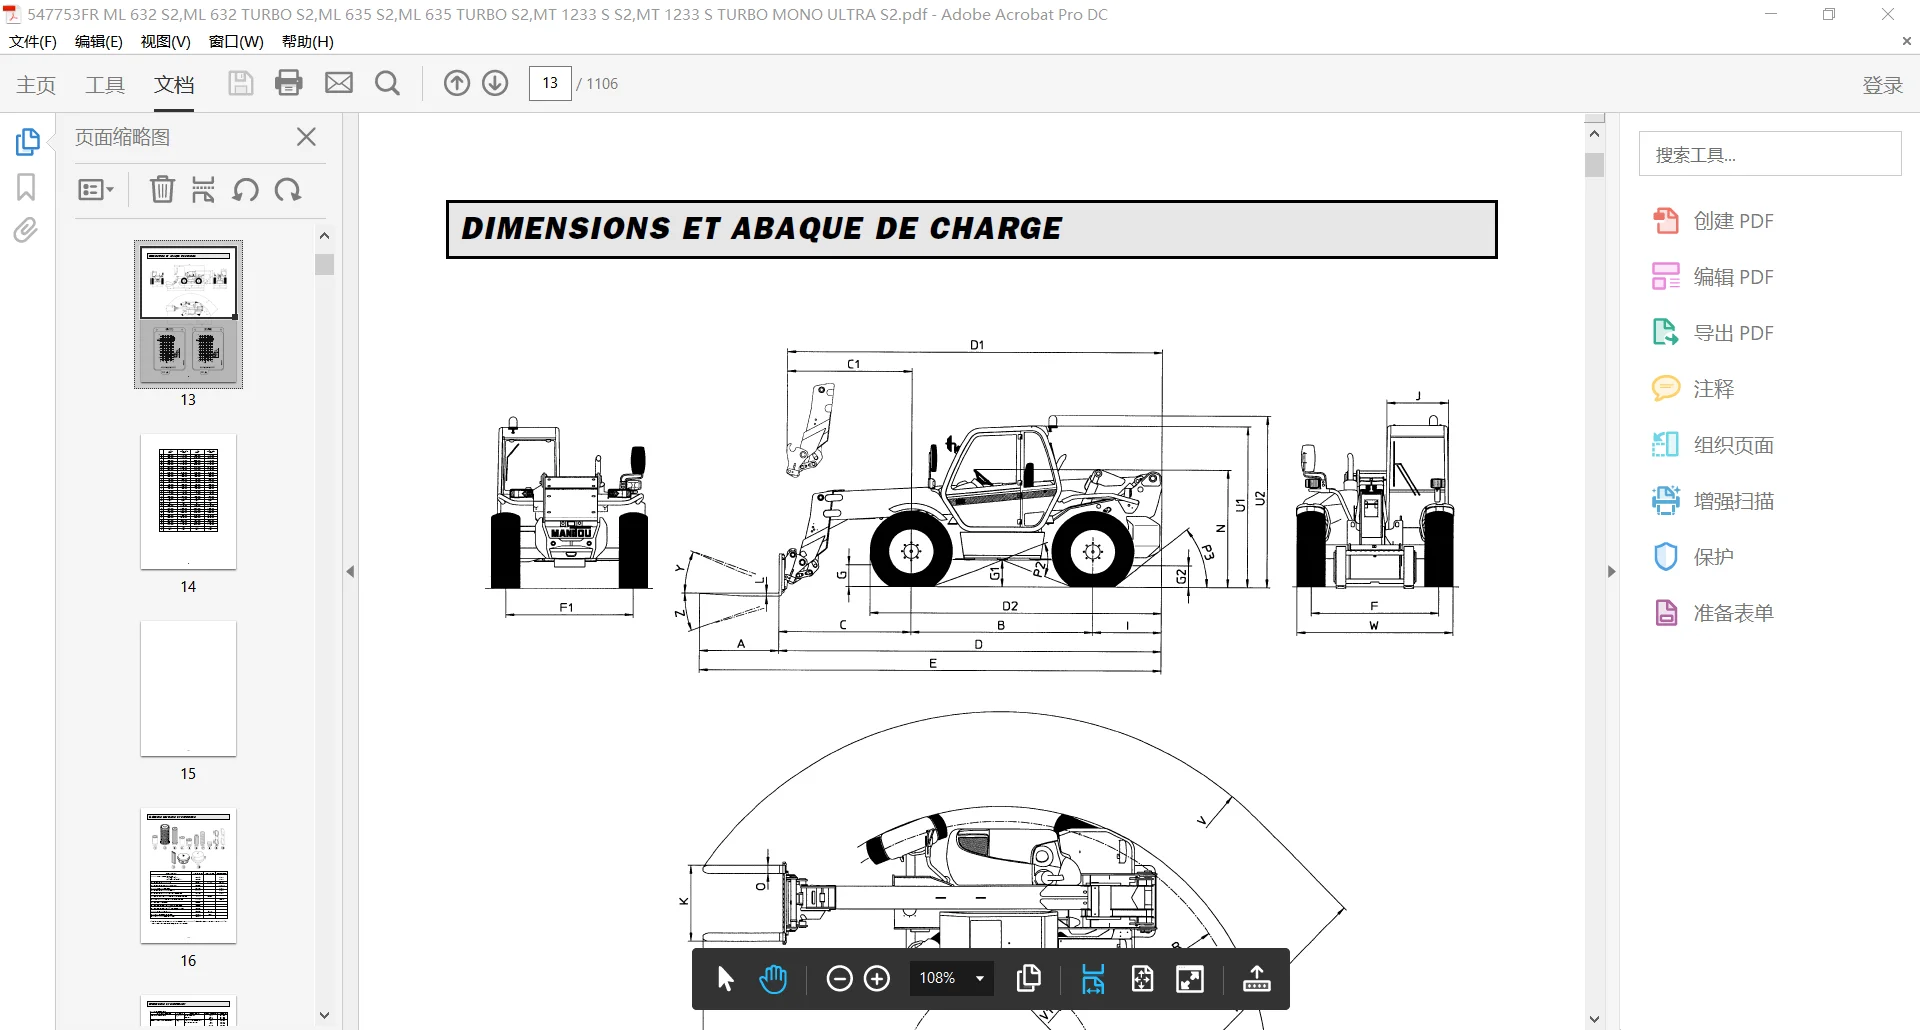Select page 13 thumbnail
This screenshot has width=1920, height=1030.
click(188, 314)
